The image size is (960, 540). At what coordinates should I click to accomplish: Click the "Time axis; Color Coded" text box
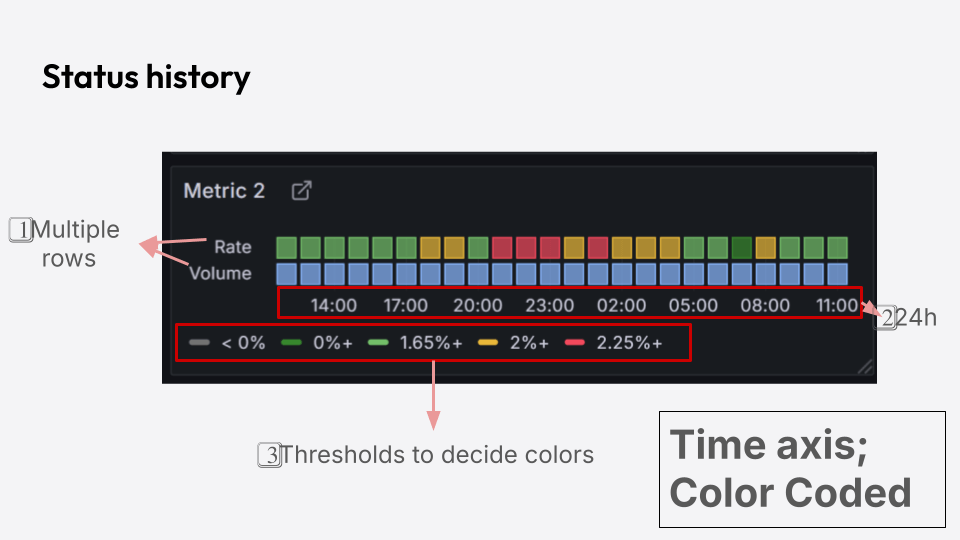(x=802, y=469)
